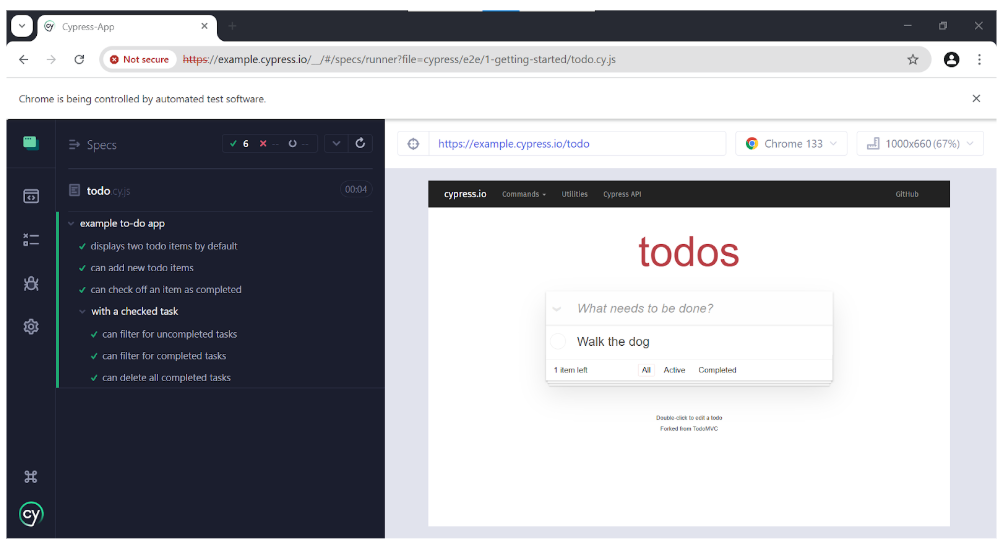Image resolution: width=1006 pixels, height=549 pixels.
Task: Open the 1000x660 viewport dropdown
Action: click(919, 144)
